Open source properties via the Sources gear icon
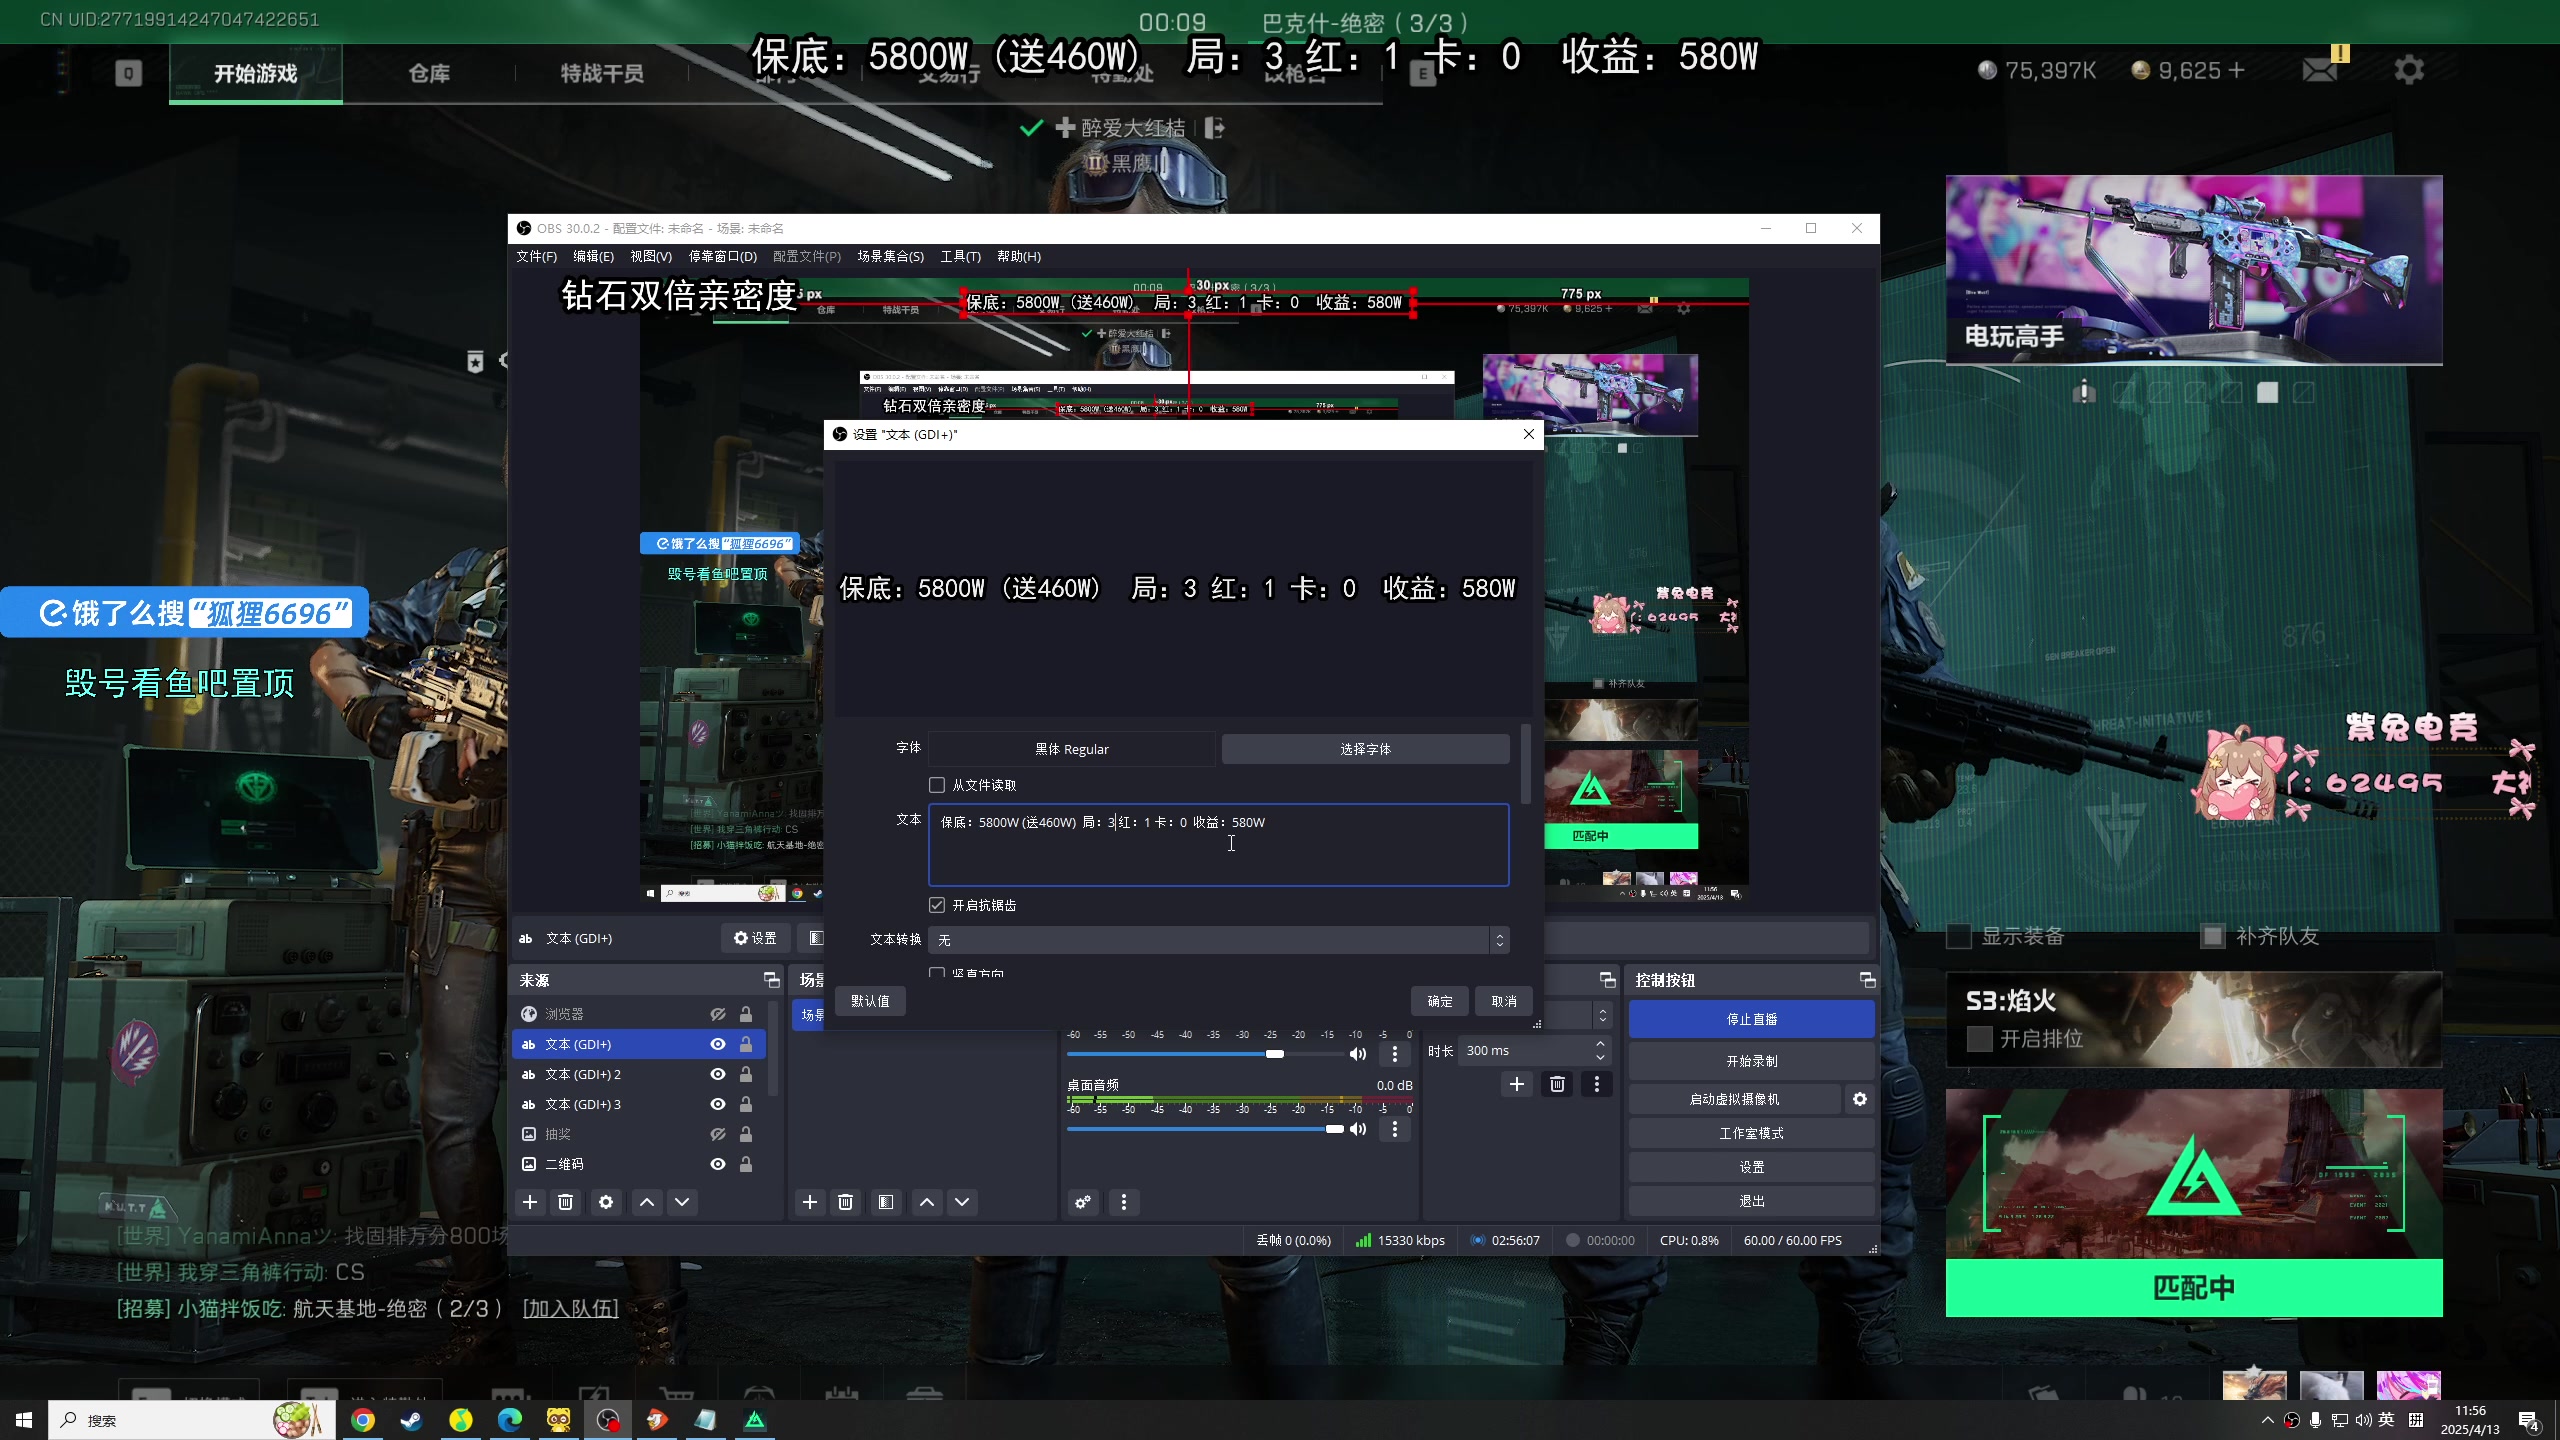Image resolution: width=2560 pixels, height=1440 pixels. (x=606, y=1202)
